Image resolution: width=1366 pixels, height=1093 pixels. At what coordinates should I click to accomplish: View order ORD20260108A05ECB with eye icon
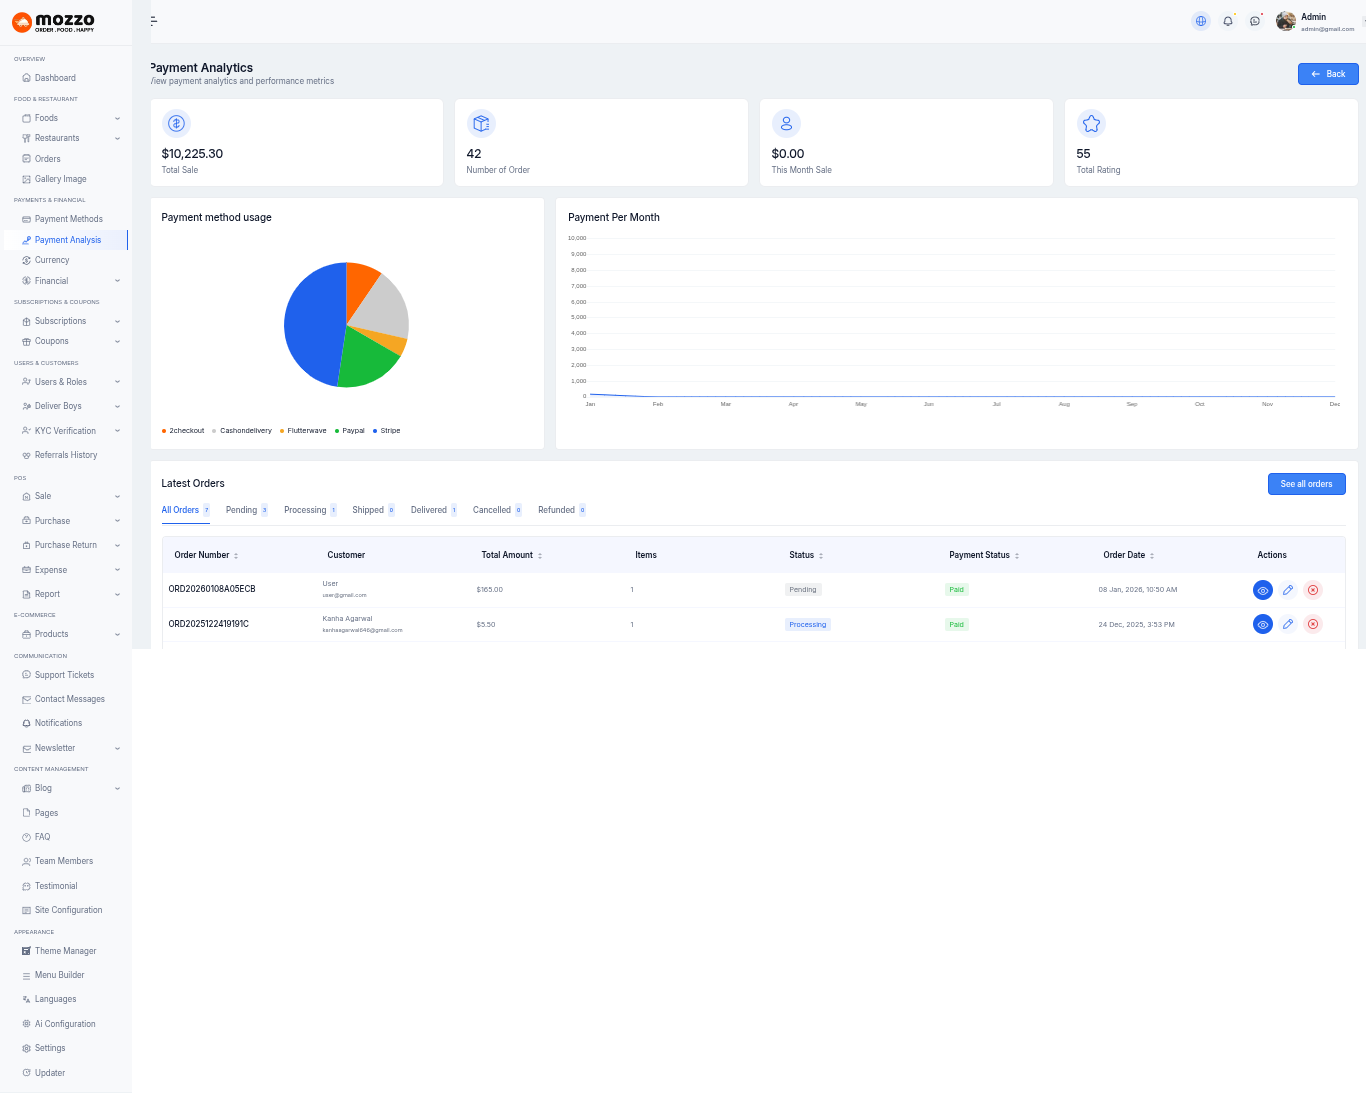point(1263,590)
